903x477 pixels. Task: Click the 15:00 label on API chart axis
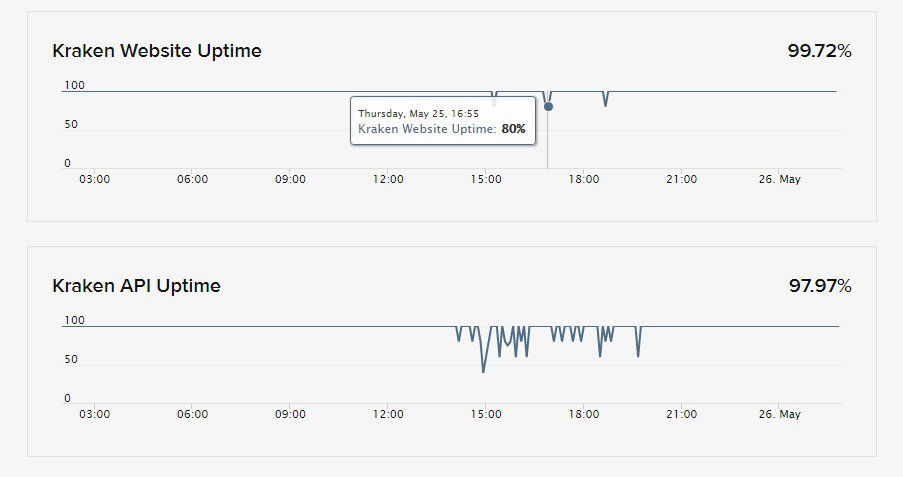pos(486,414)
